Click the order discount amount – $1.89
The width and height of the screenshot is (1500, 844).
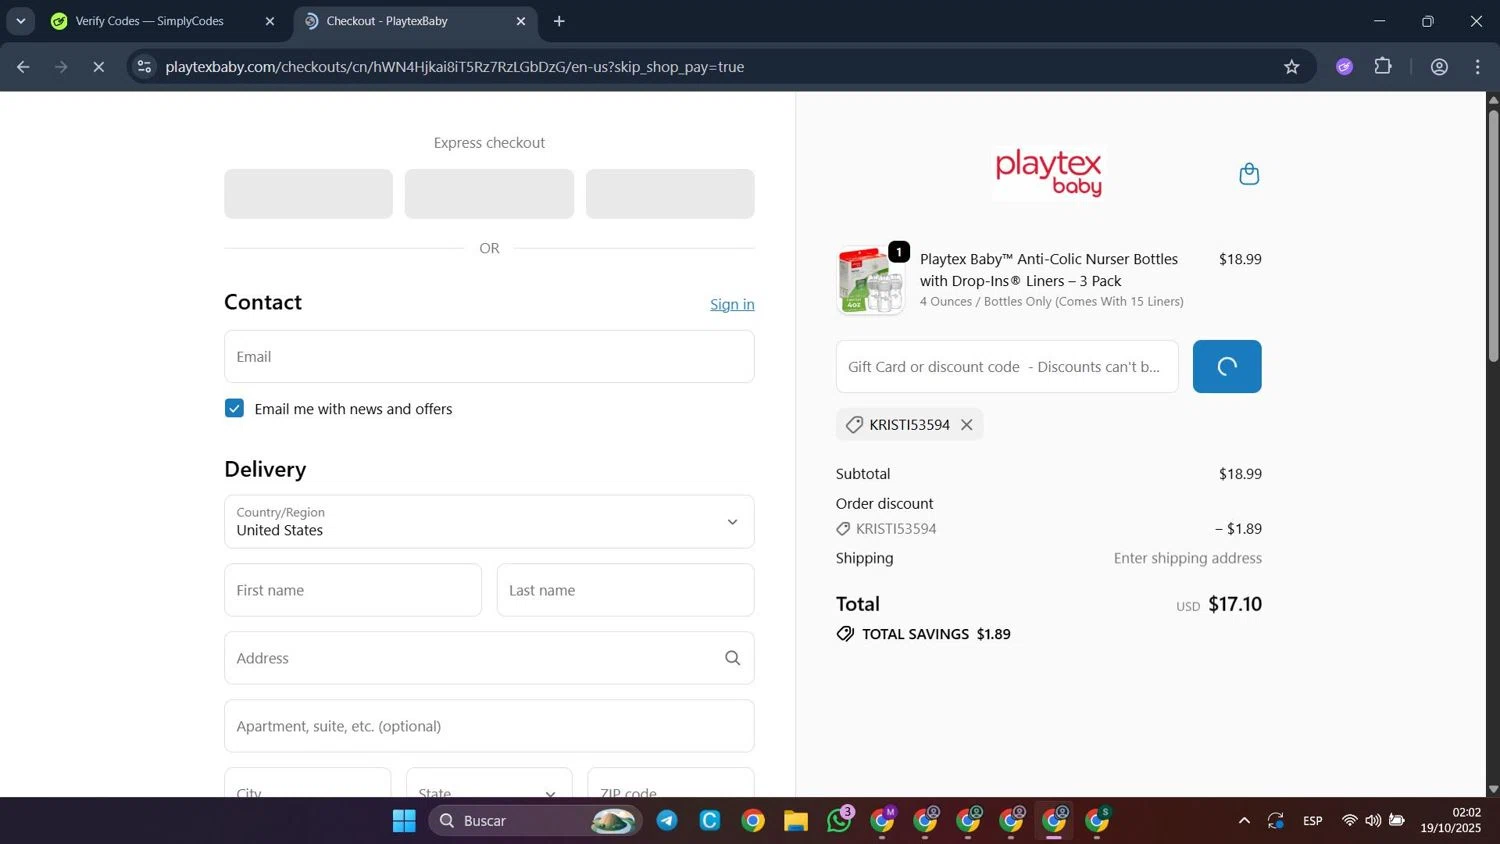[1238, 529]
